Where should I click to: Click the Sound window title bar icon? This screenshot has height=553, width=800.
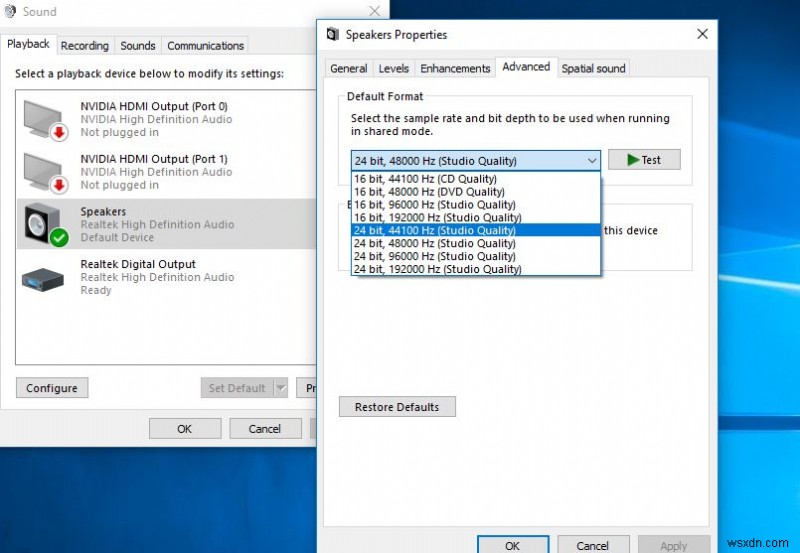[x=10, y=11]
